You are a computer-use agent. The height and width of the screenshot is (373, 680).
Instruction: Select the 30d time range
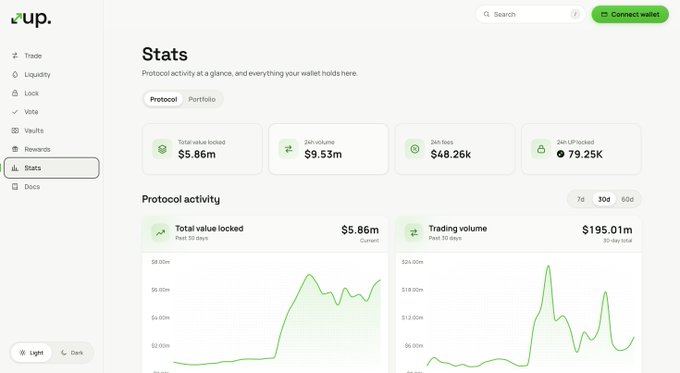(604, 200)
